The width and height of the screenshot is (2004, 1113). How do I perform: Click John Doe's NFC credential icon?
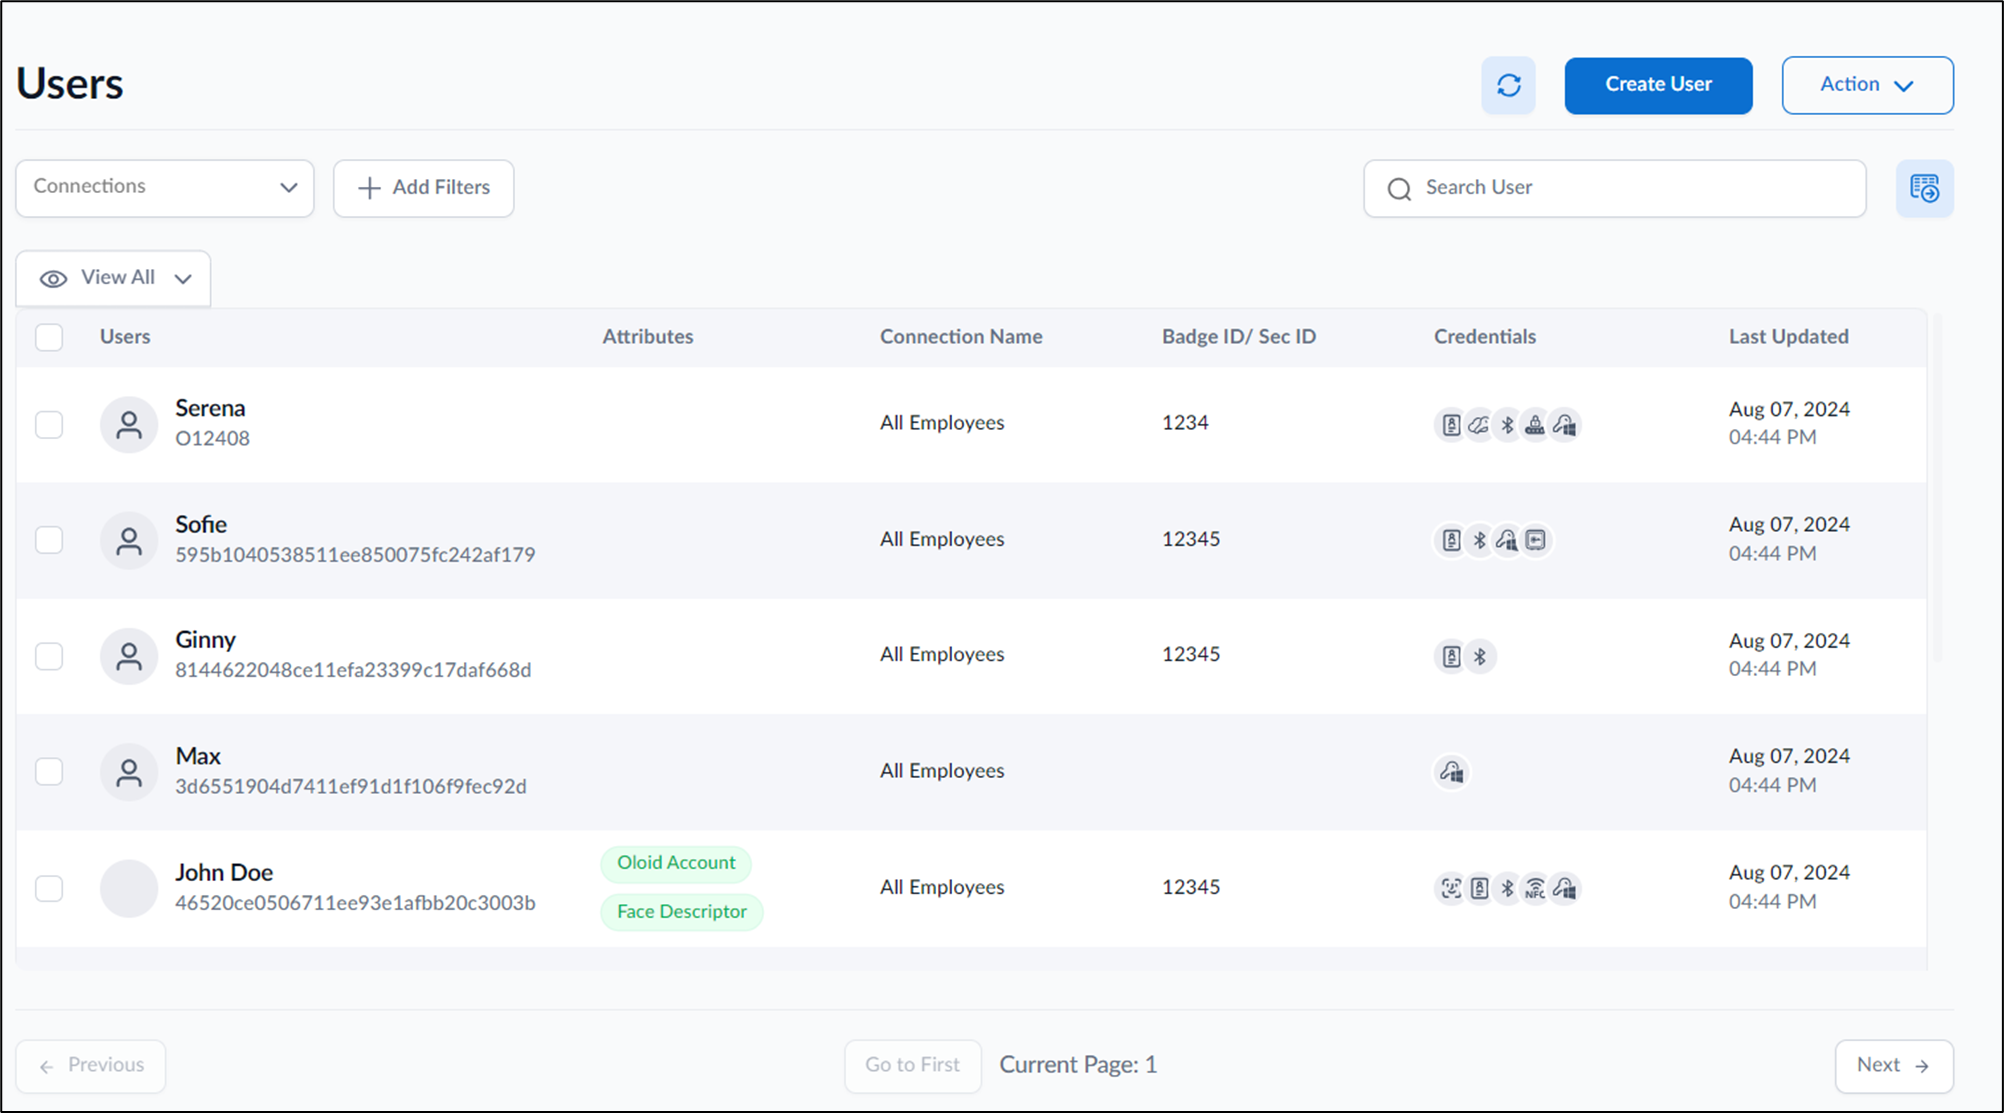point(1535,888)
